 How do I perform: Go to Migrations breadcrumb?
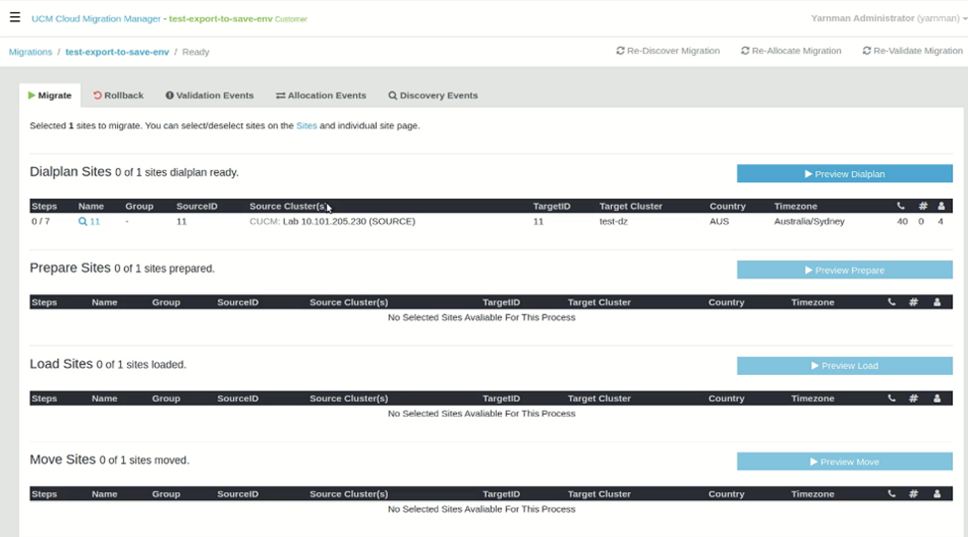pos(30,52)
